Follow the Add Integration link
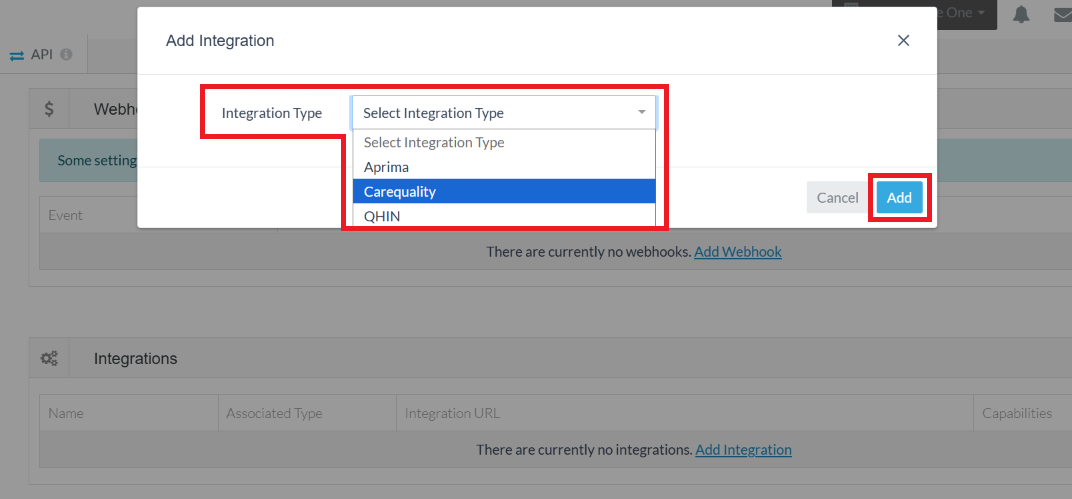The image size is (1072, 499). (x=743, y=450)
